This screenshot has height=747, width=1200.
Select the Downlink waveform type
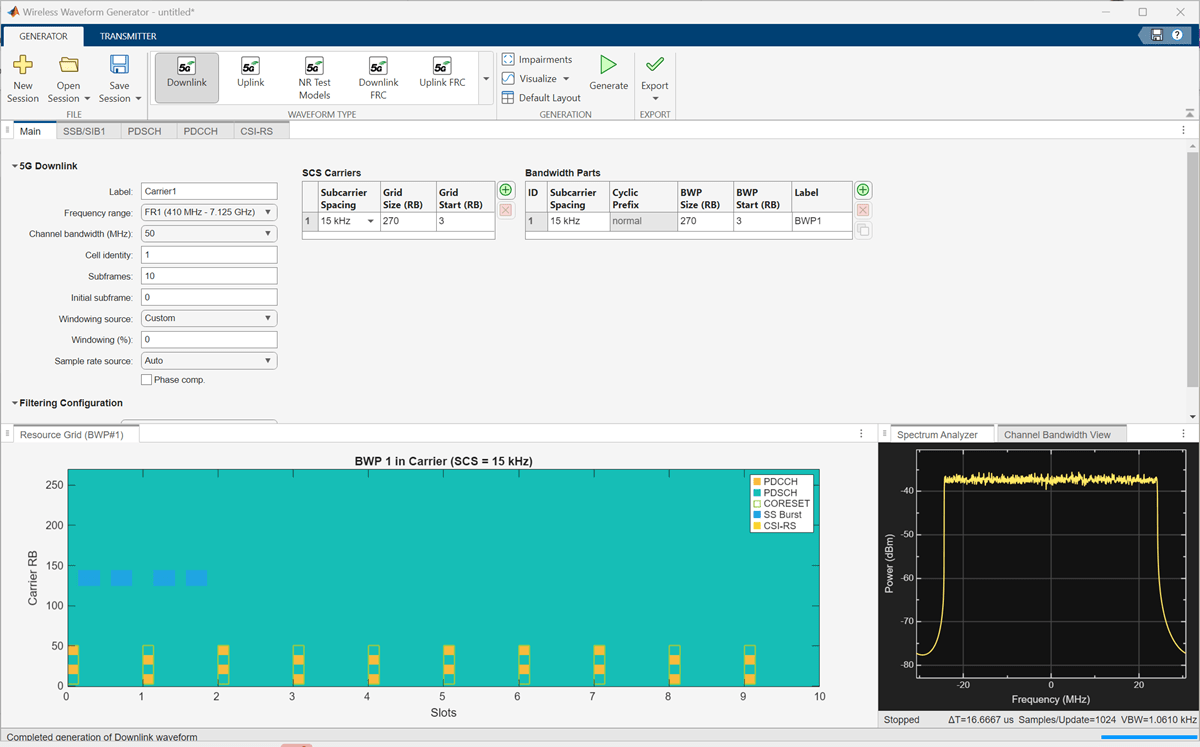(x=186, y=75)
